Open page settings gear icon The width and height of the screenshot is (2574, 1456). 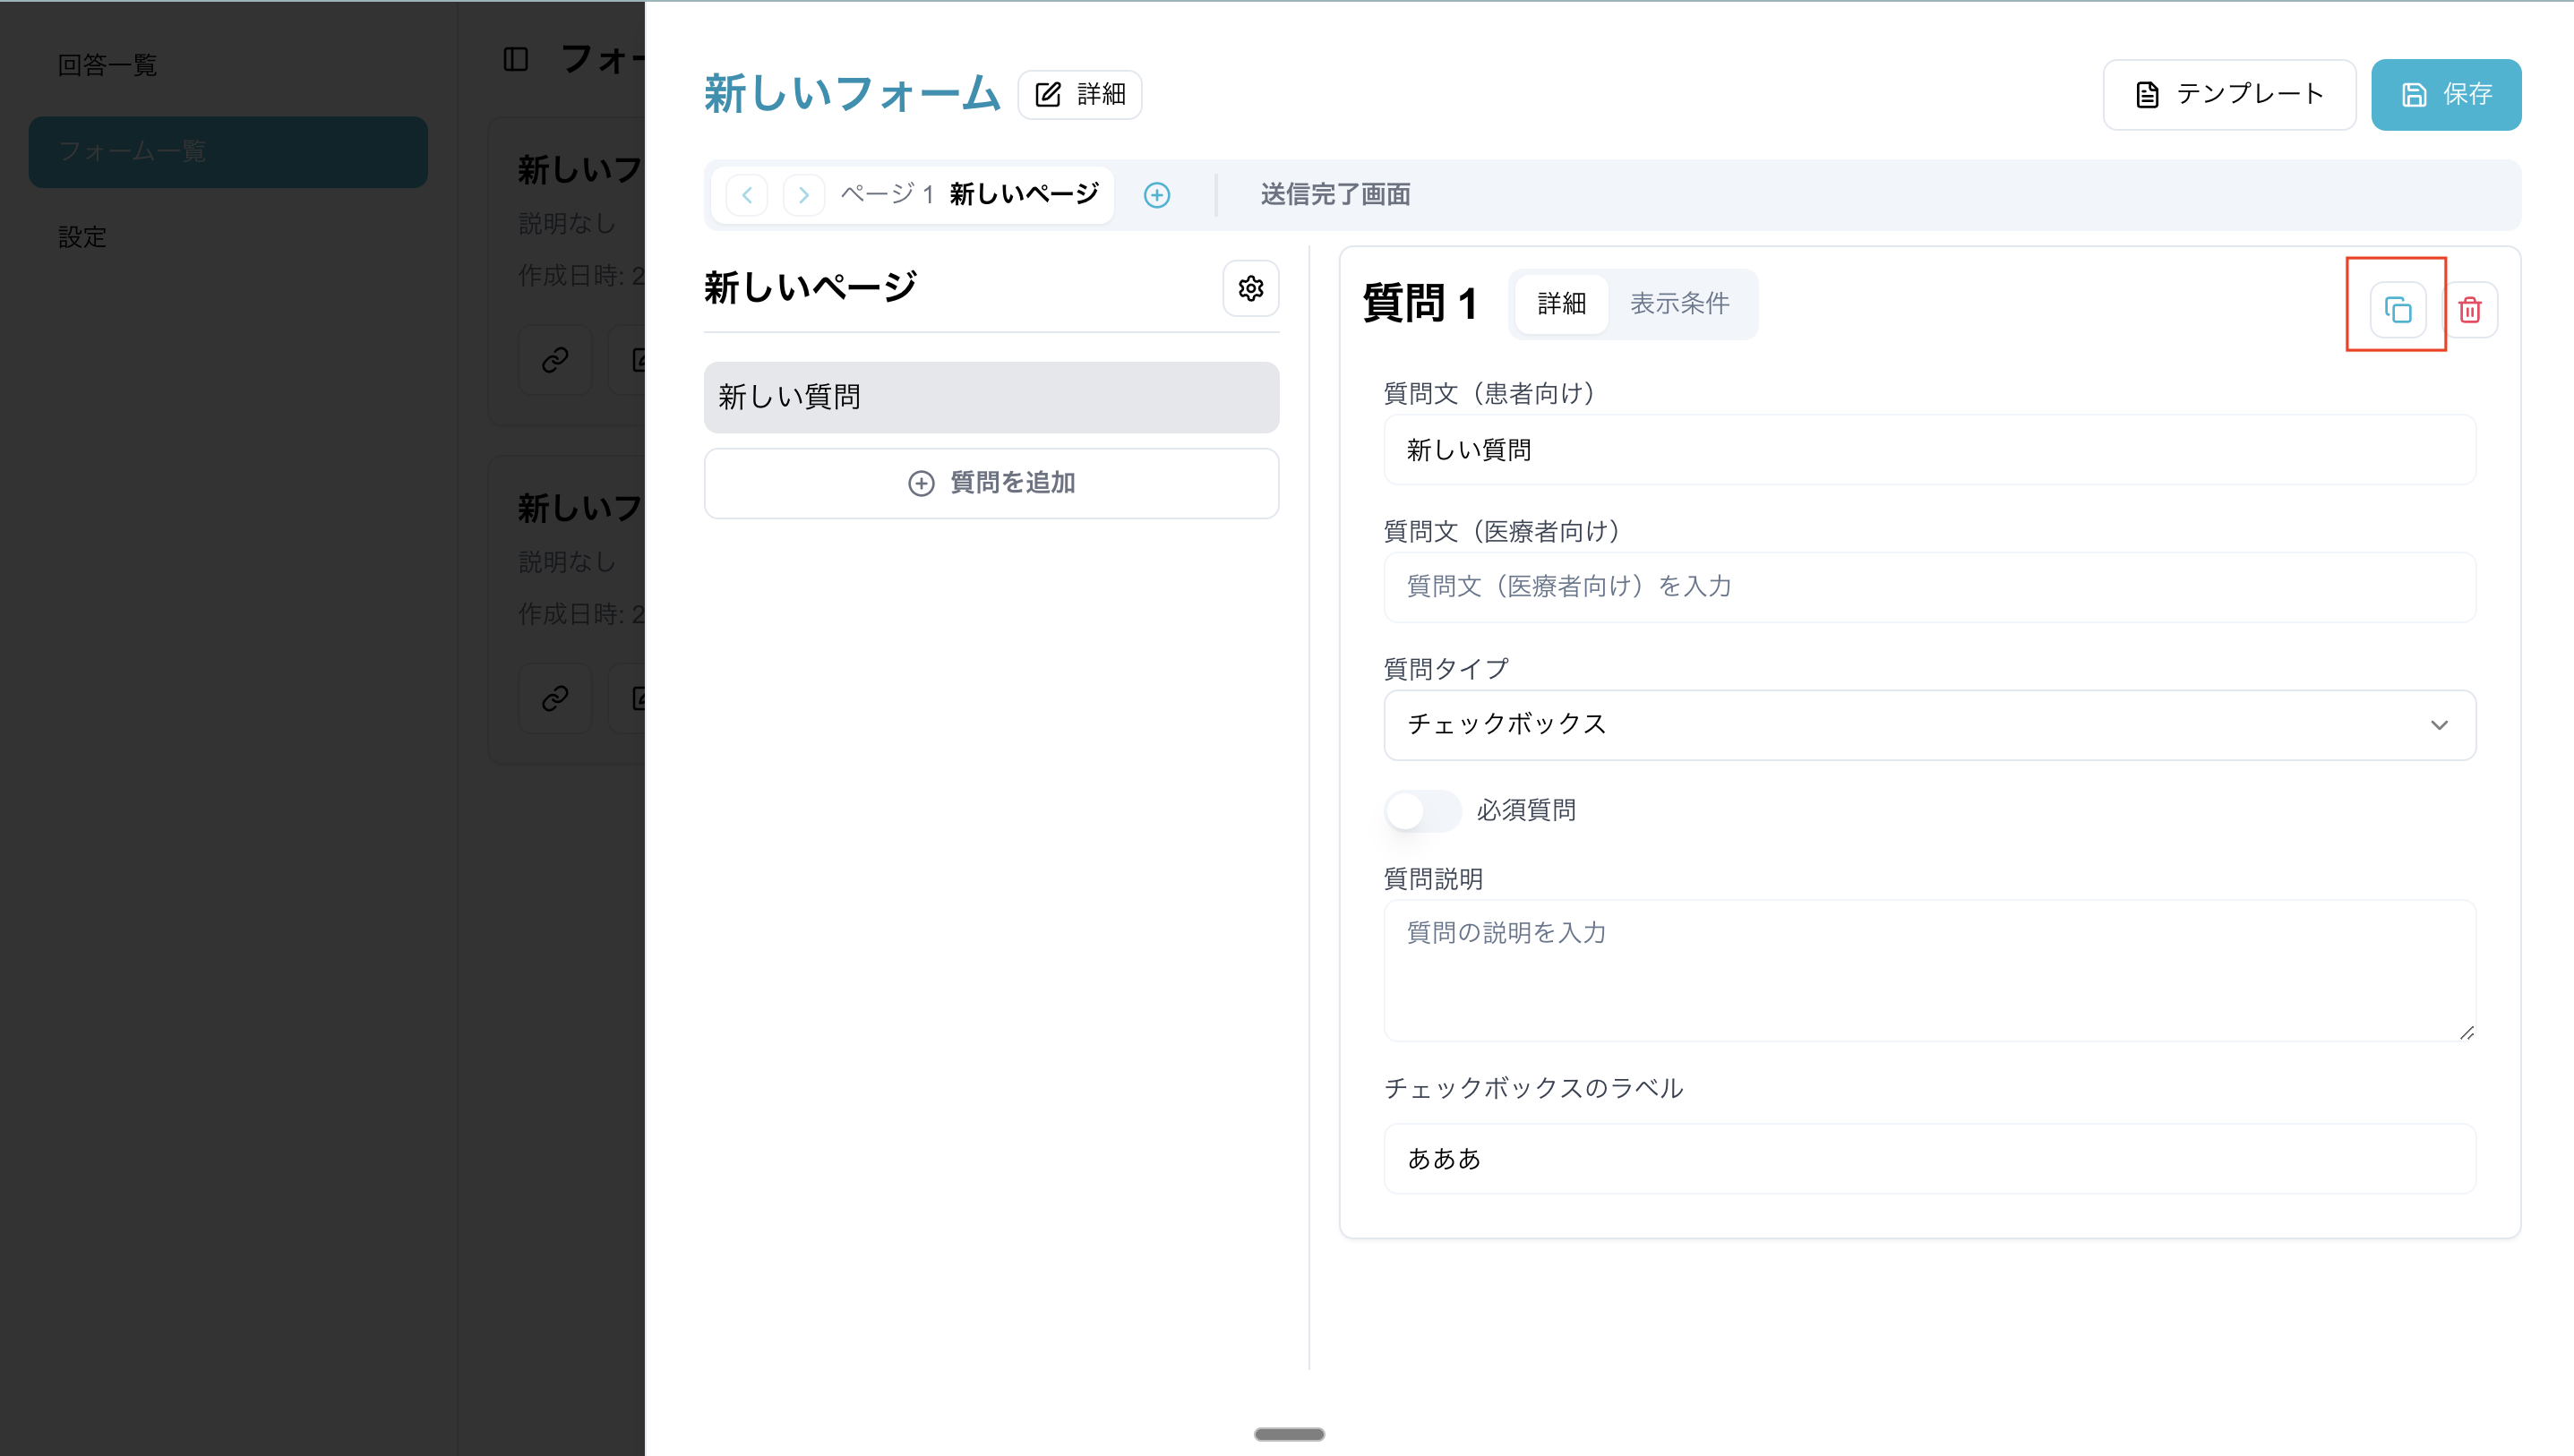click(1250, 289)
